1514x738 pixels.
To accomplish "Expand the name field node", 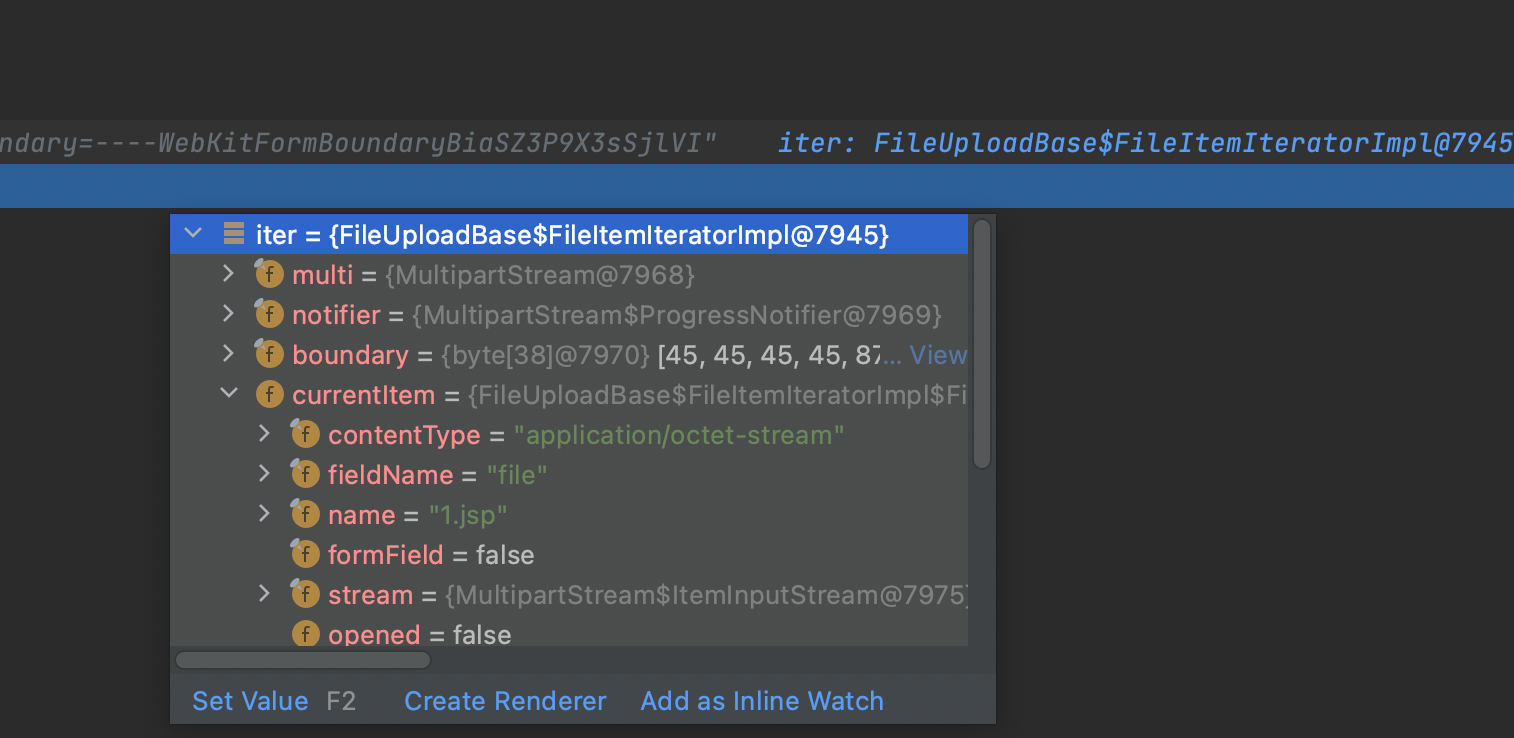I will pyautogui.click(x=264, y=514).
